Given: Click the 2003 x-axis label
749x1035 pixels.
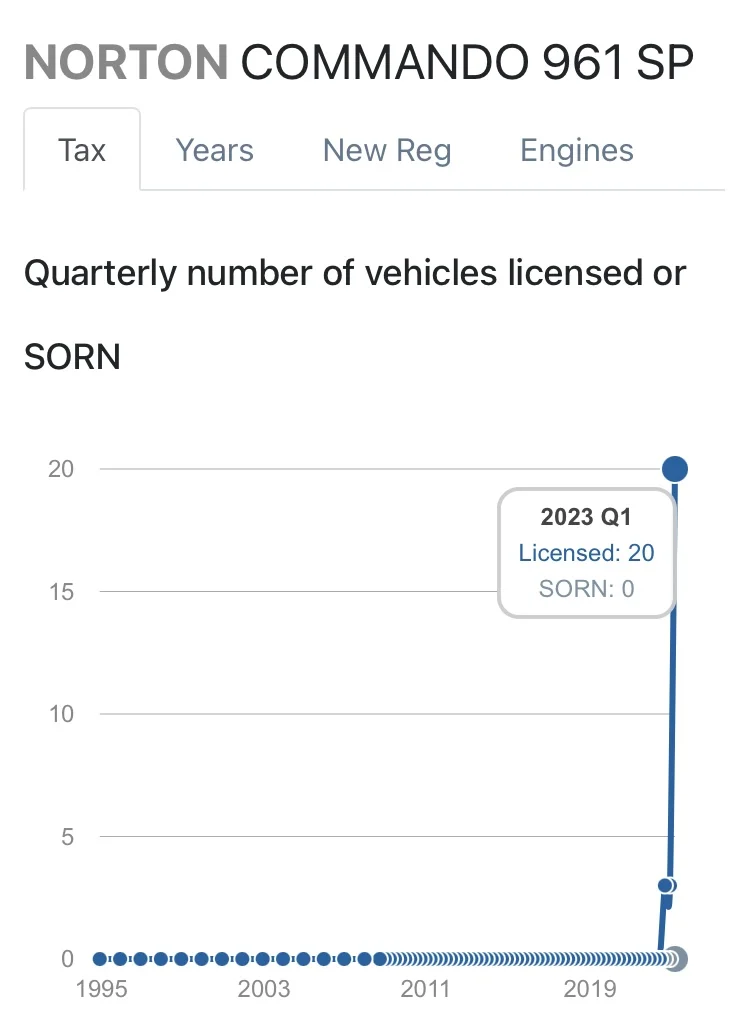Looking at the screenshot, I should pos(263,989).
